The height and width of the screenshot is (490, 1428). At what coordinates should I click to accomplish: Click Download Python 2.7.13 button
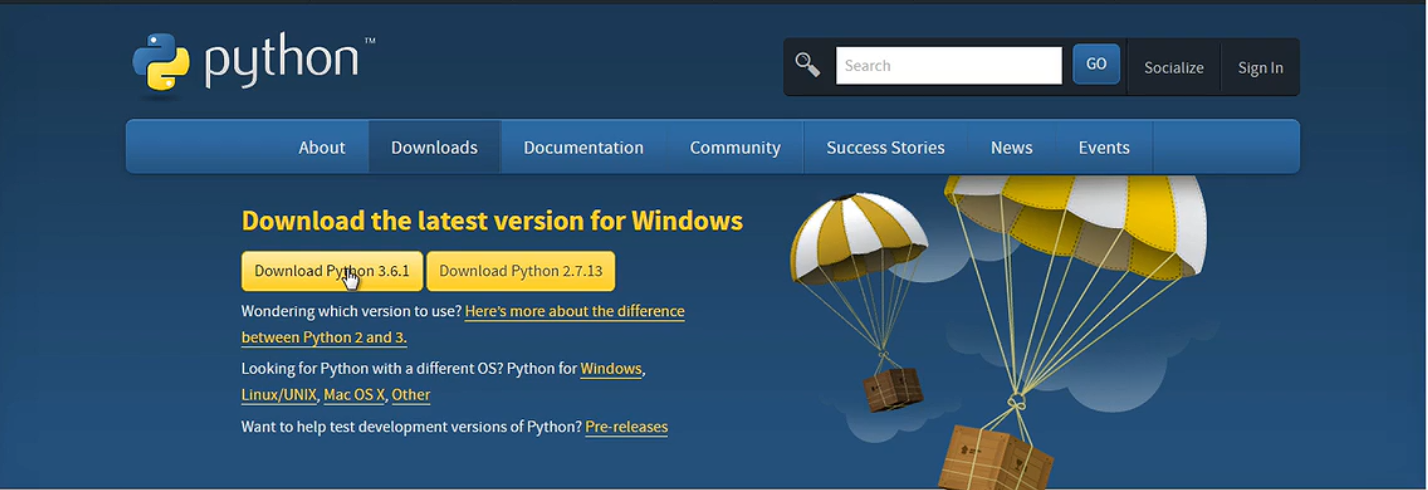521,271
